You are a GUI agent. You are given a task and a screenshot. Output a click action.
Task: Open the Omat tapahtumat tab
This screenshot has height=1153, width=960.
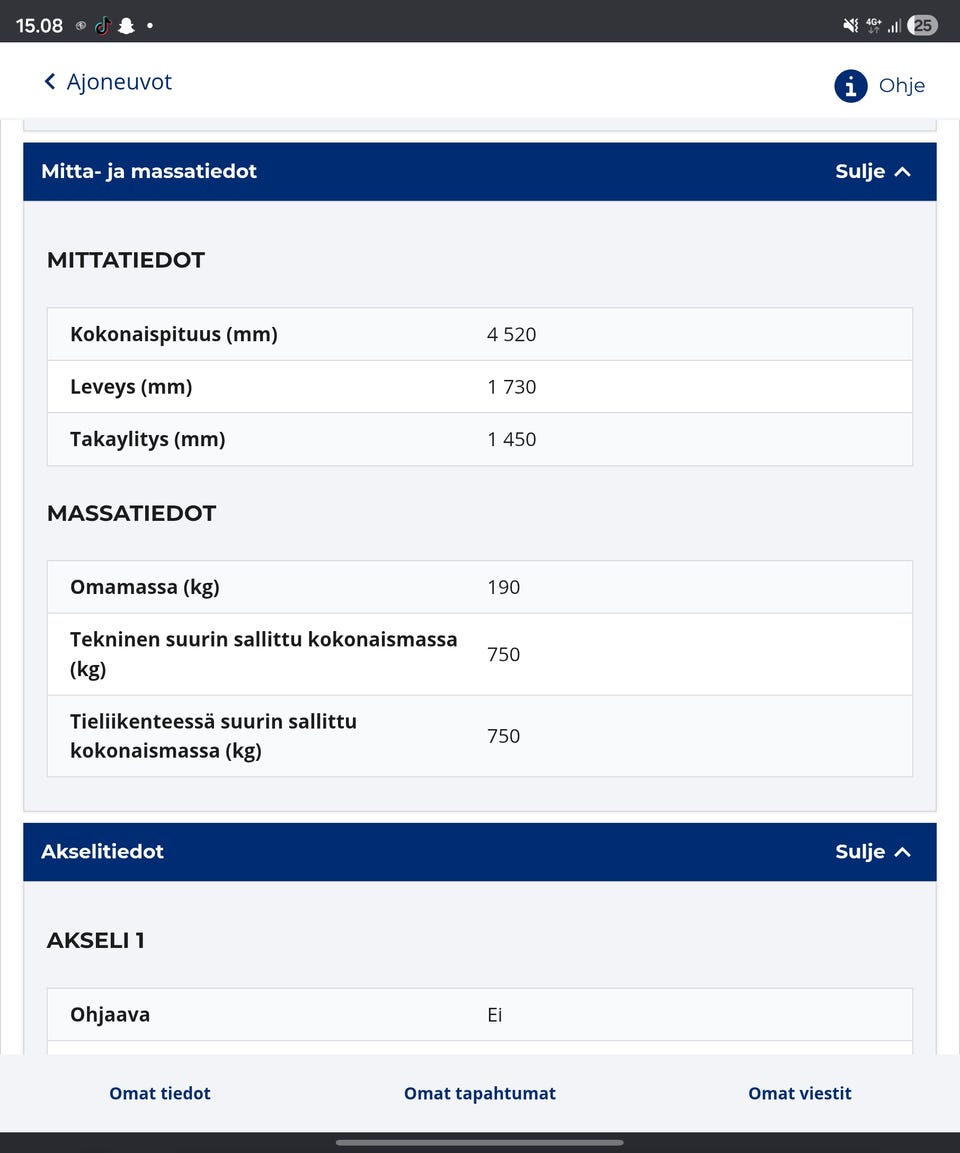coord(480,1093)
